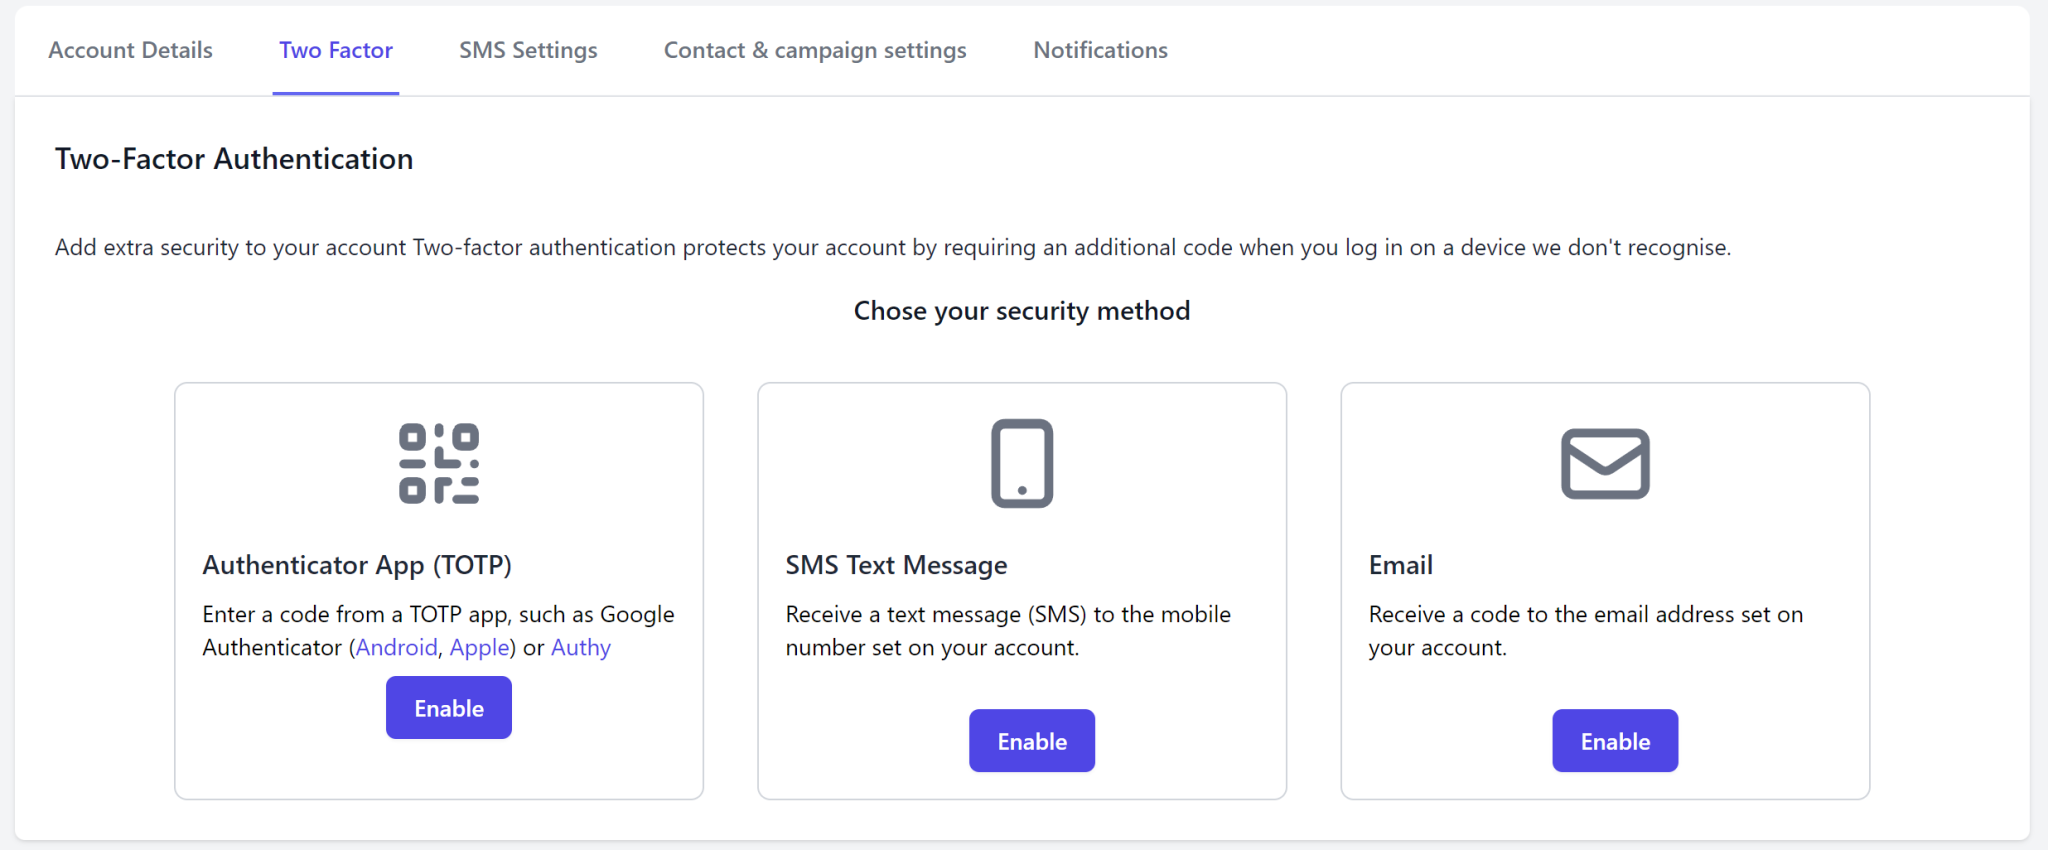Open the Authy link
The image size is (2048, 850).
(x=581, y=647)
